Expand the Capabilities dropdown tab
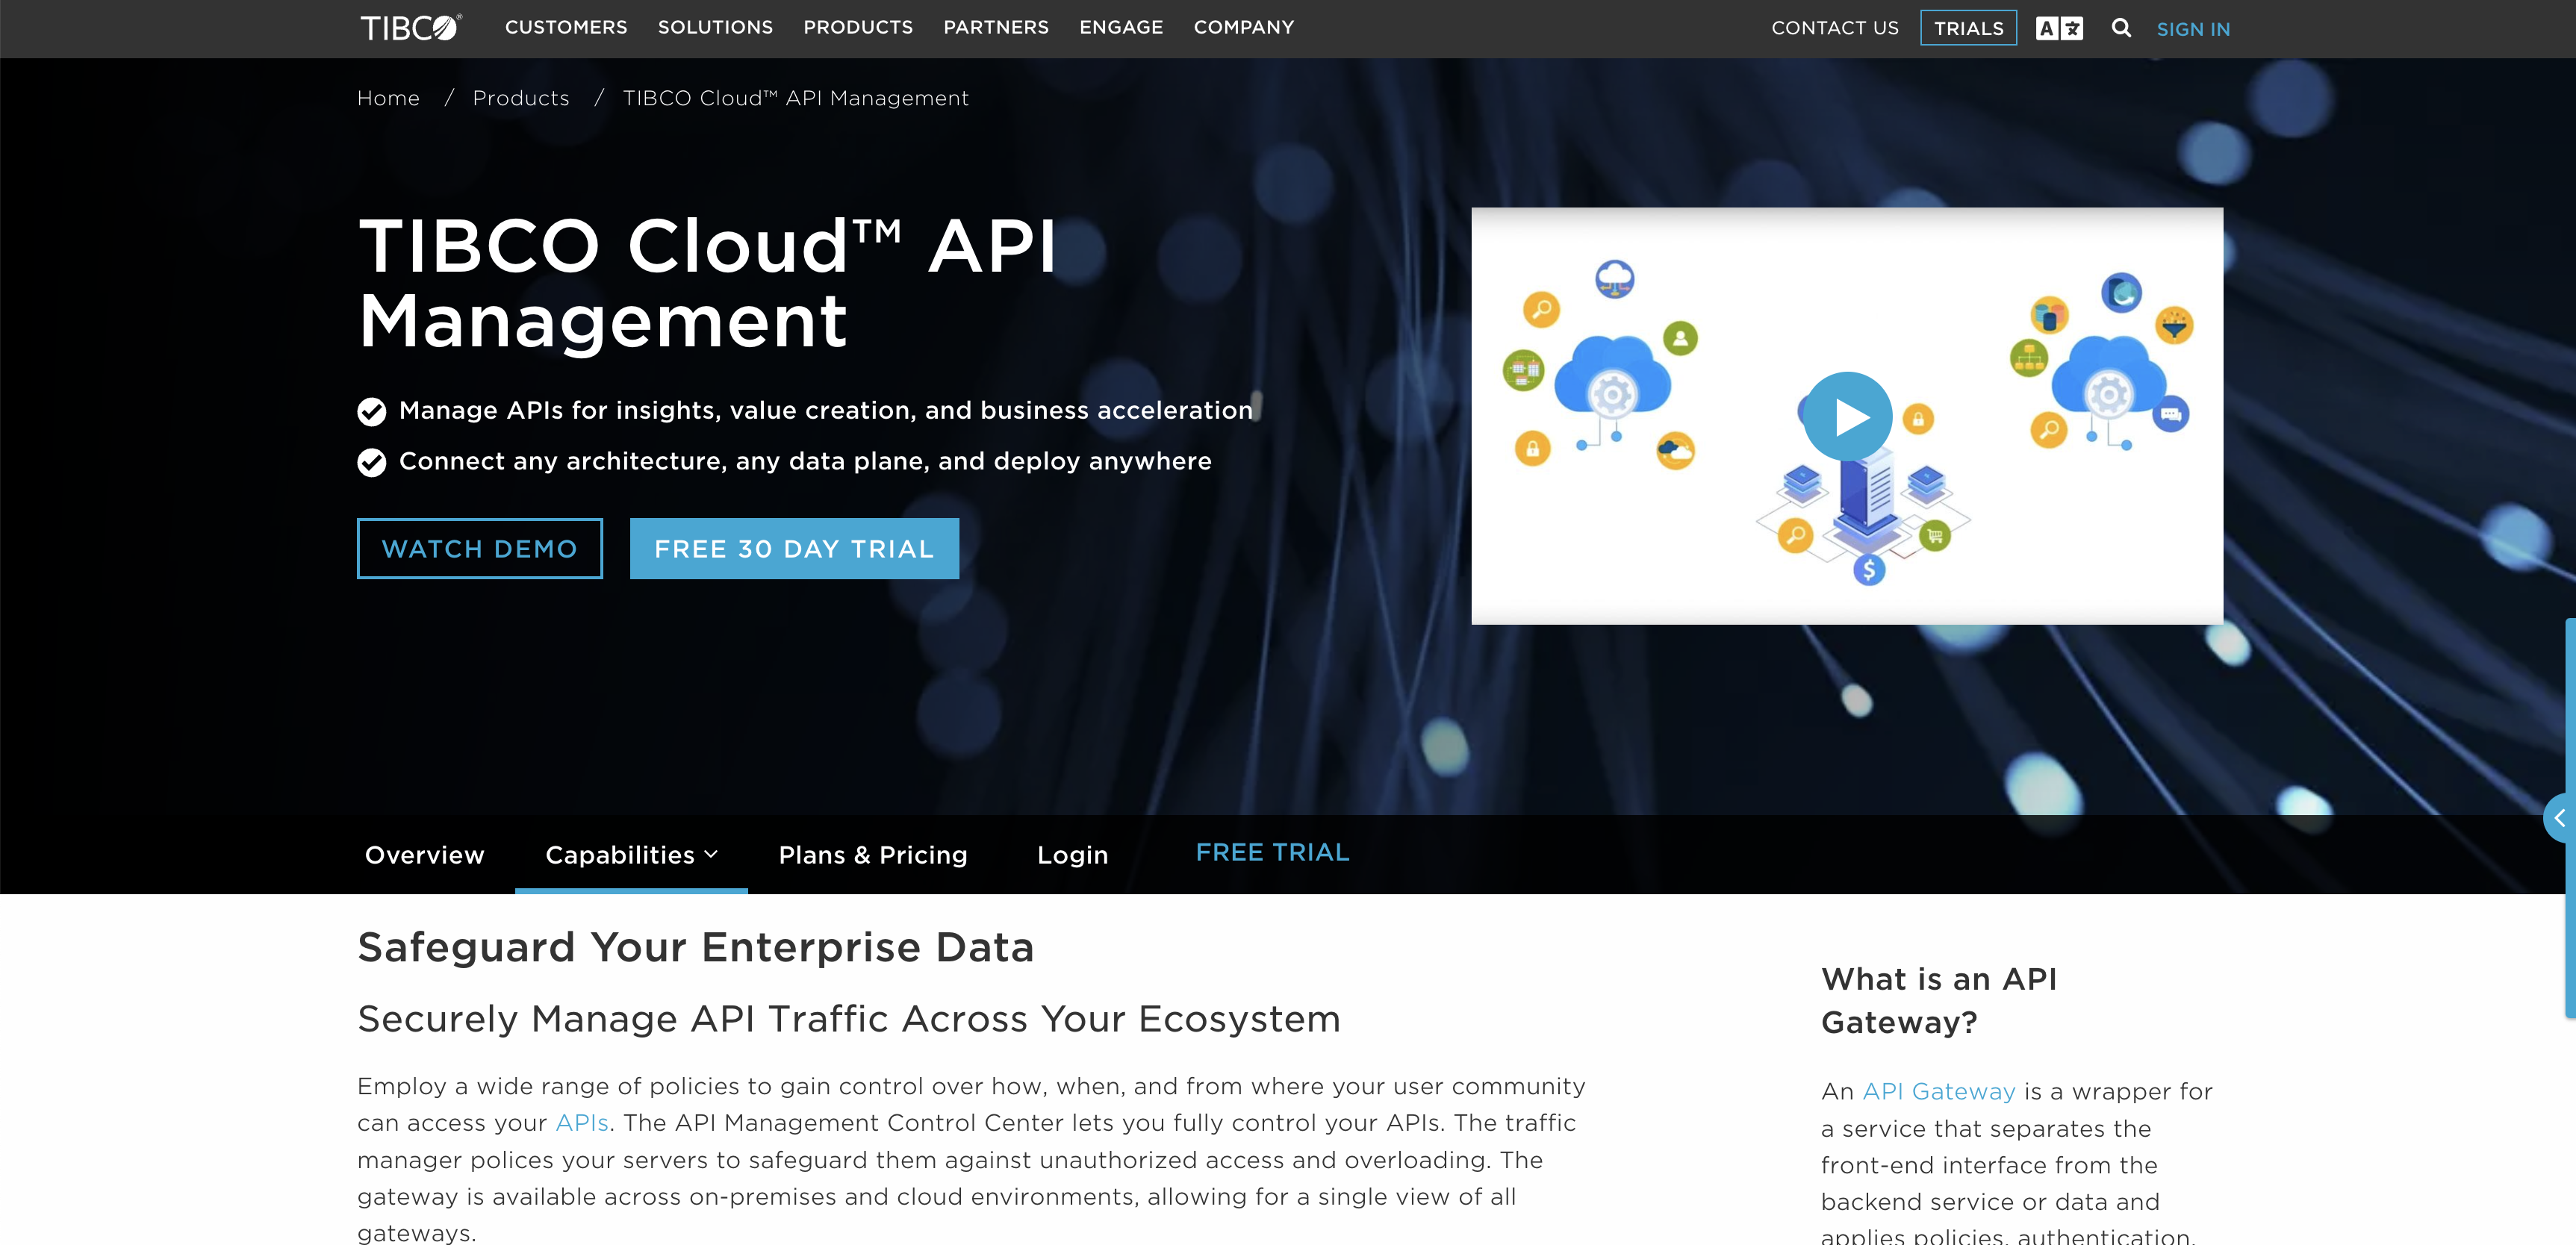 point(631,855)
